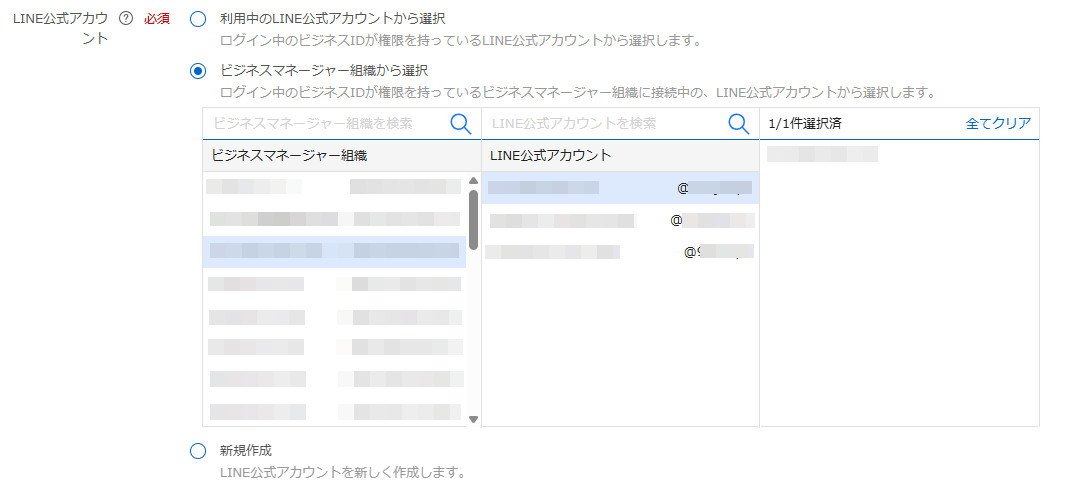The width and height of the screenshot is (1081, 490).
Task: Click the 必須 required label
Action: (157, 19)
